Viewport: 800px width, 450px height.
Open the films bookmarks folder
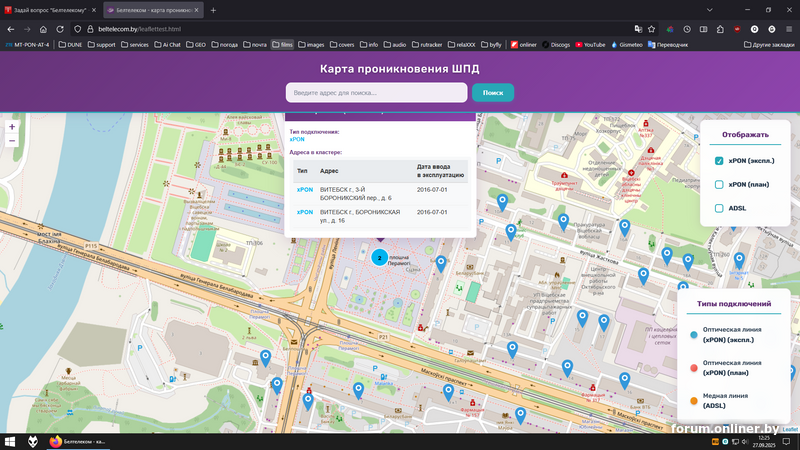[x=282, y=45]
